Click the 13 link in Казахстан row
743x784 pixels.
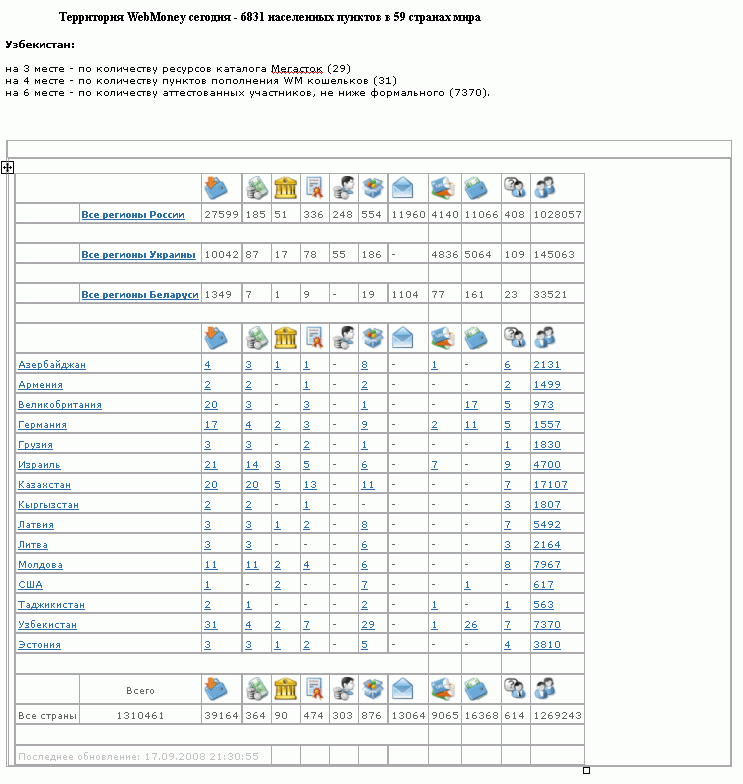(310, 484)
